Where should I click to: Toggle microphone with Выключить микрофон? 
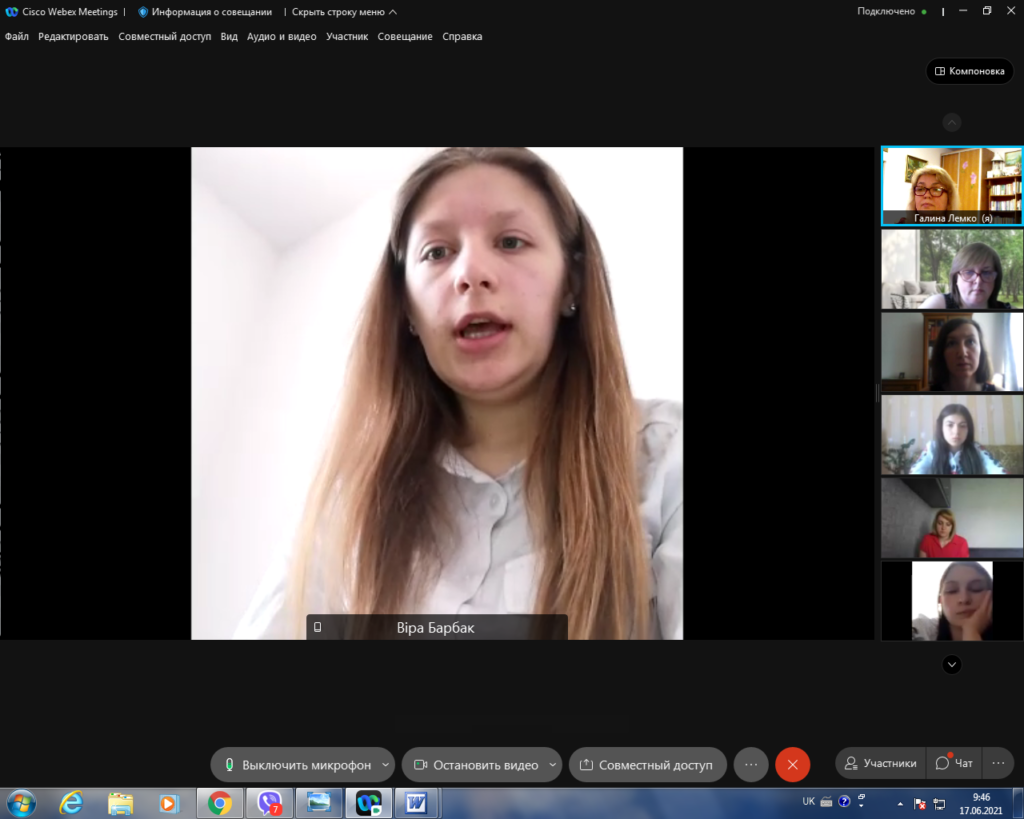click(x=298, y=765)
